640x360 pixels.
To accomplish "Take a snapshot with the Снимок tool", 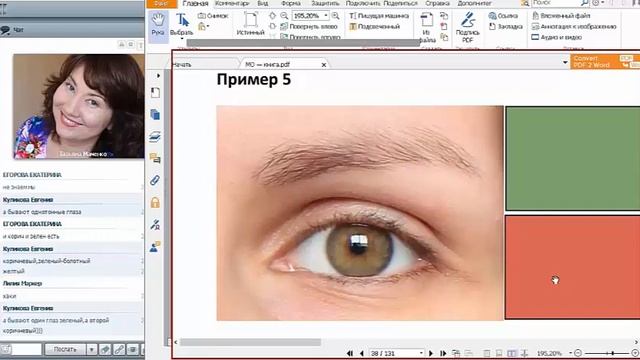I will [x=213, y=16].
